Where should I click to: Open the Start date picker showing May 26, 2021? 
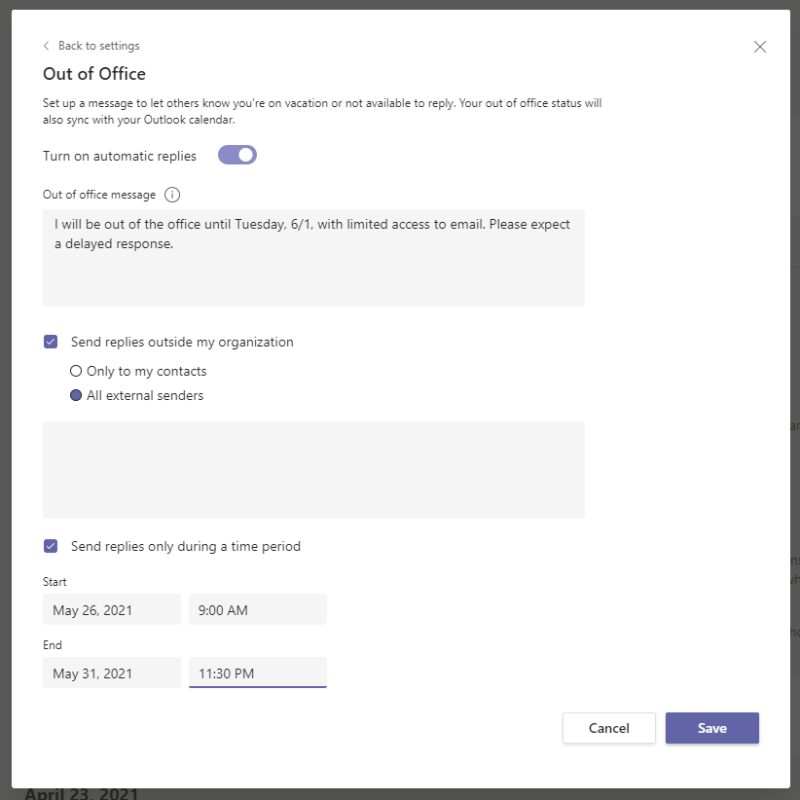(111, 609)
